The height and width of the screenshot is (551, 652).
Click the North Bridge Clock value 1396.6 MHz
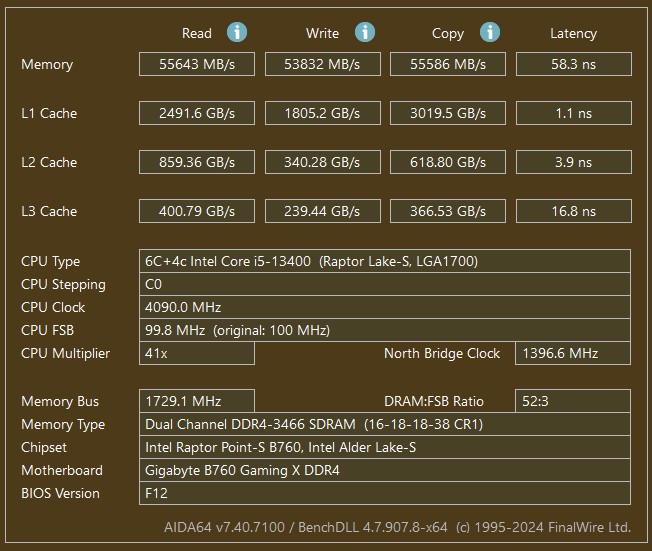click(x=573, y=353)
